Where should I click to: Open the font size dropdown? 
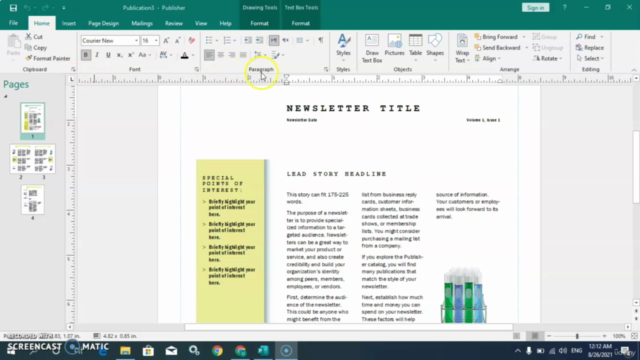point(156,40)
